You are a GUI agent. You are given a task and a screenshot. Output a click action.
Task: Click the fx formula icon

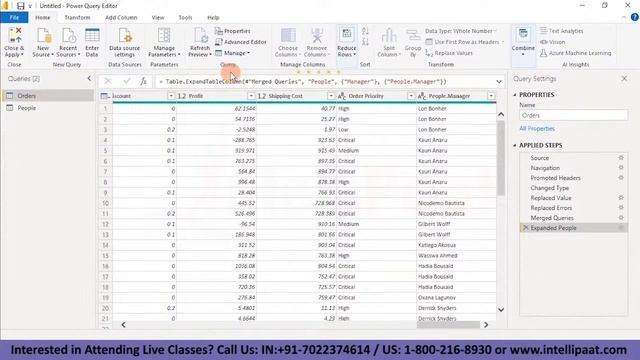pos(143,81)
